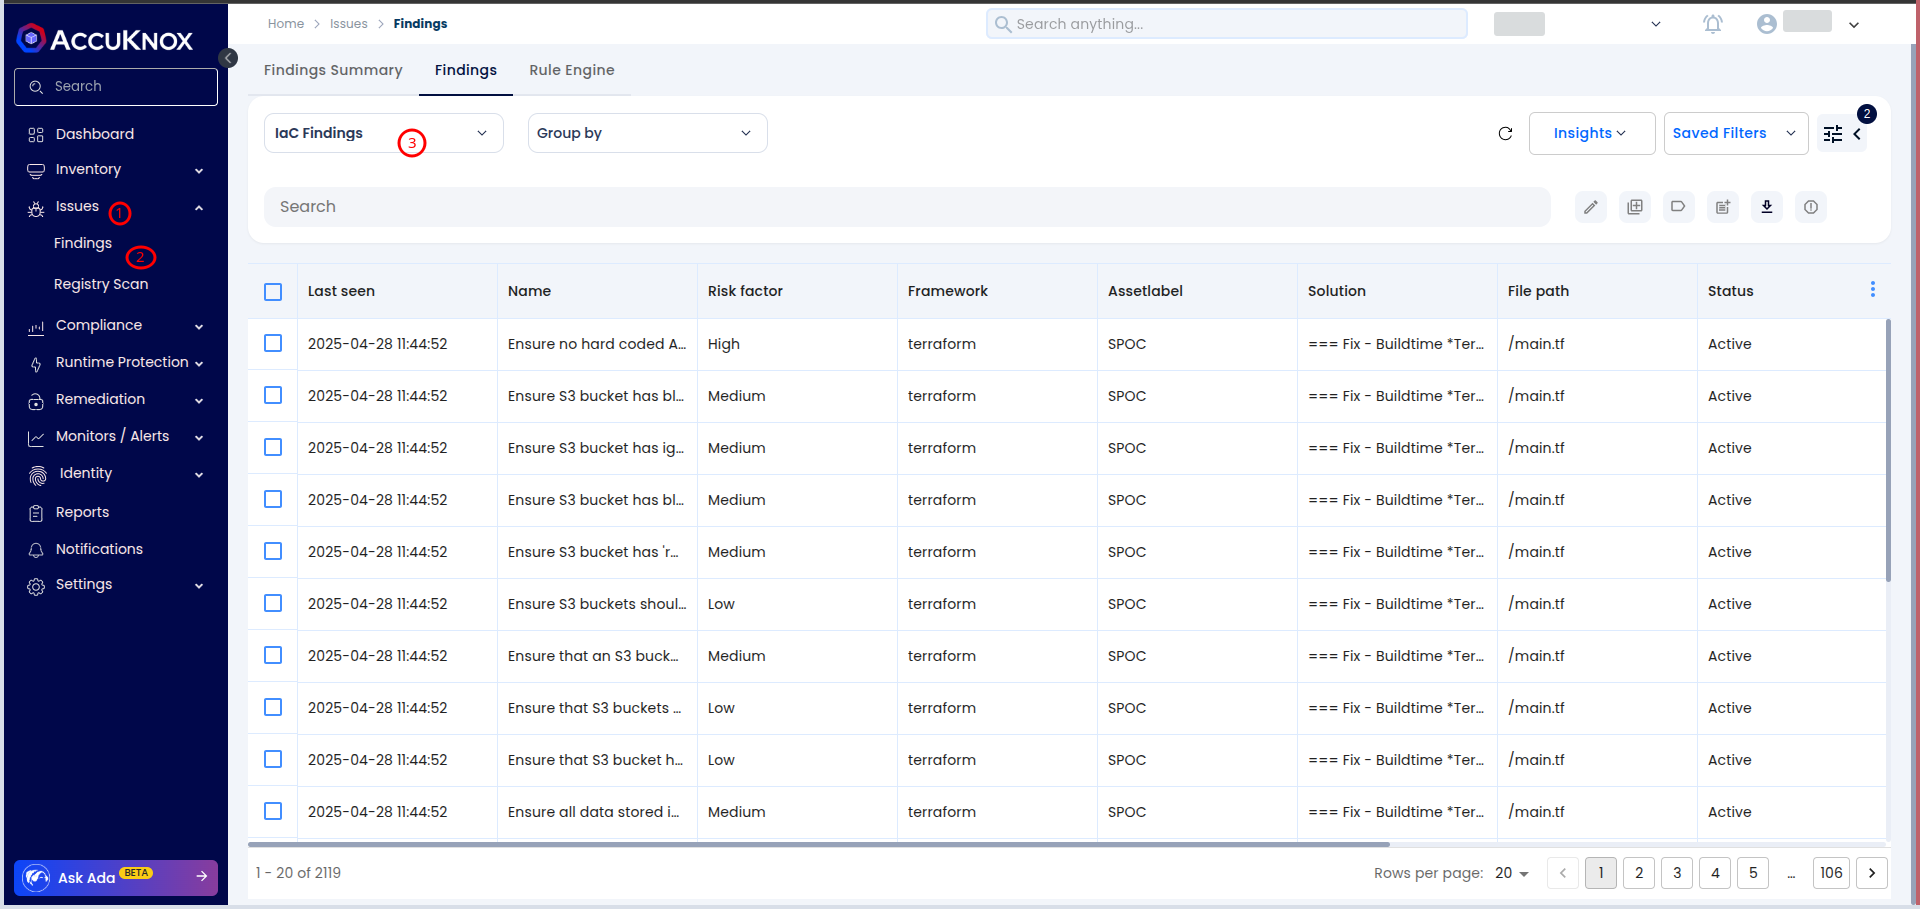Click the pencil edit icon

coord(1591,207)
